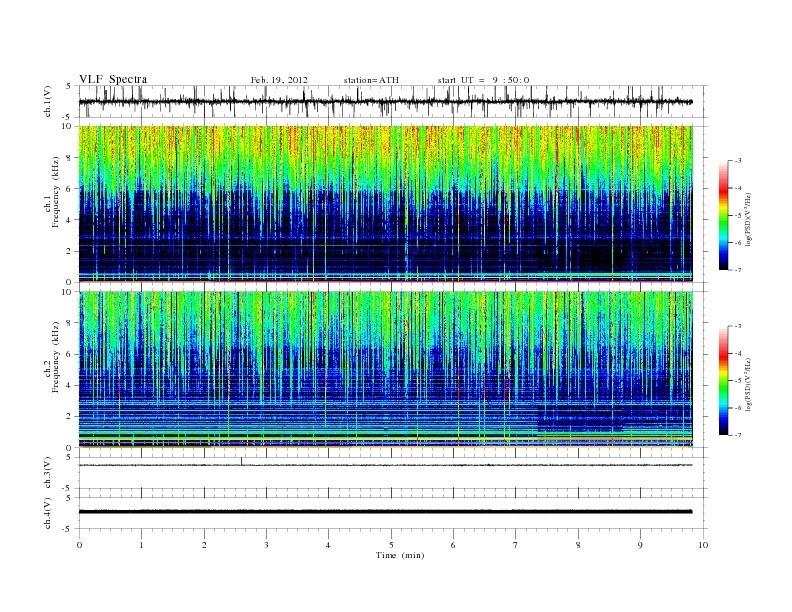Click the ch.1 voltage waveform trace
Image resolution: width=792 pixels, height=612 pixels.
click(385, 101)
